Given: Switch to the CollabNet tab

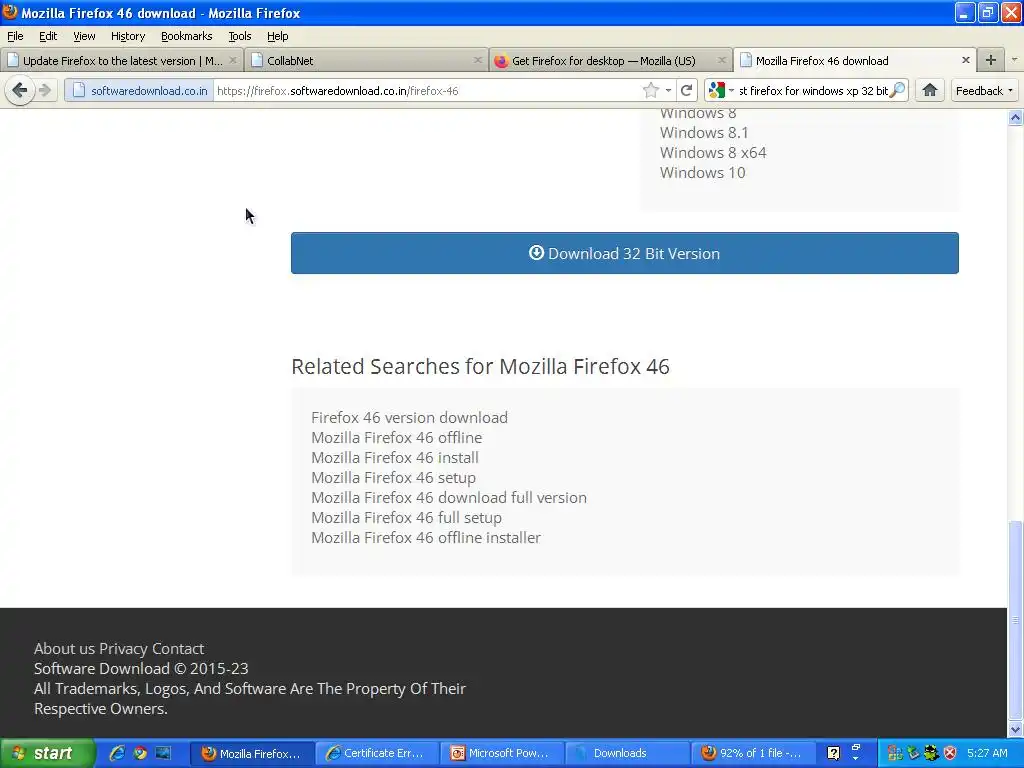Looking at the screenshot, I should pos(366,60).
